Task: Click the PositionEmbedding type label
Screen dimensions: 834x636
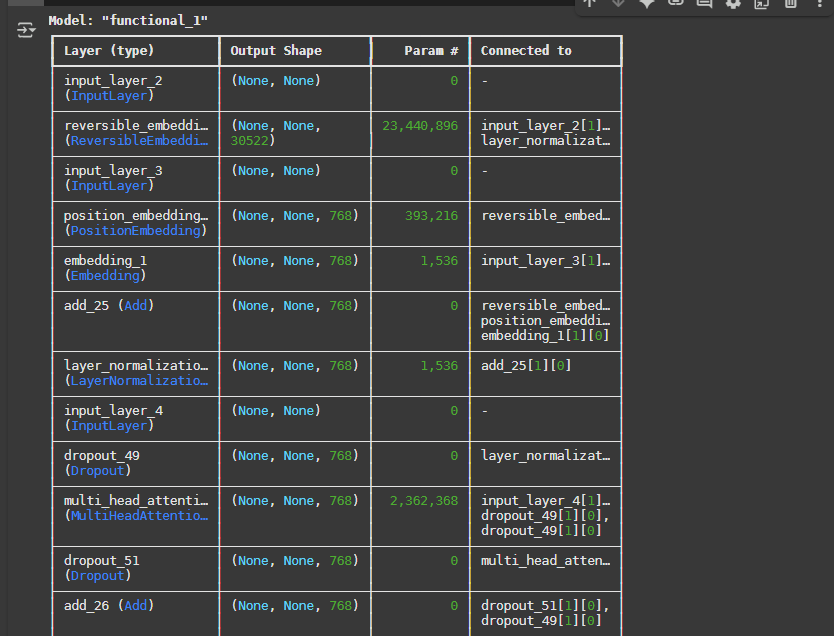Action: click(x=135, y=231)
